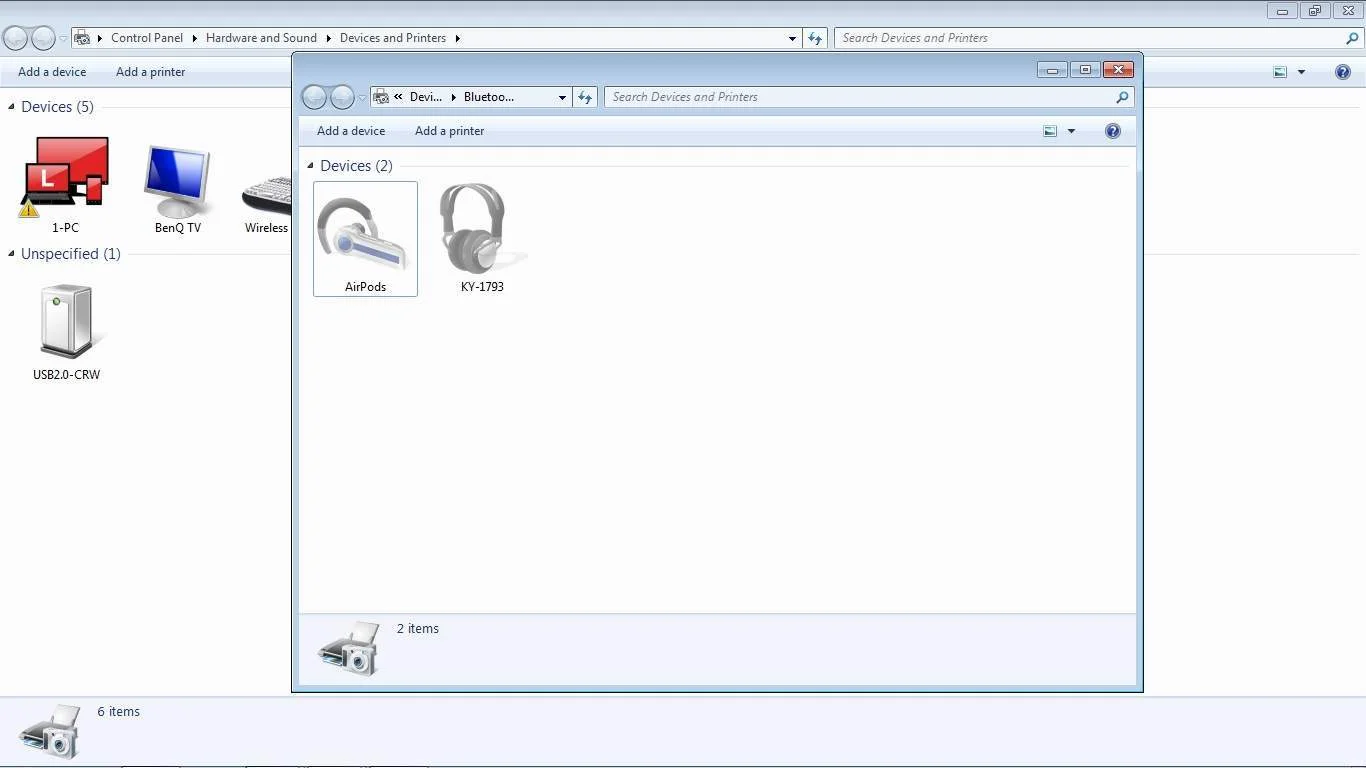Click Hardware and Sound breadcrumb

point(261,38)
